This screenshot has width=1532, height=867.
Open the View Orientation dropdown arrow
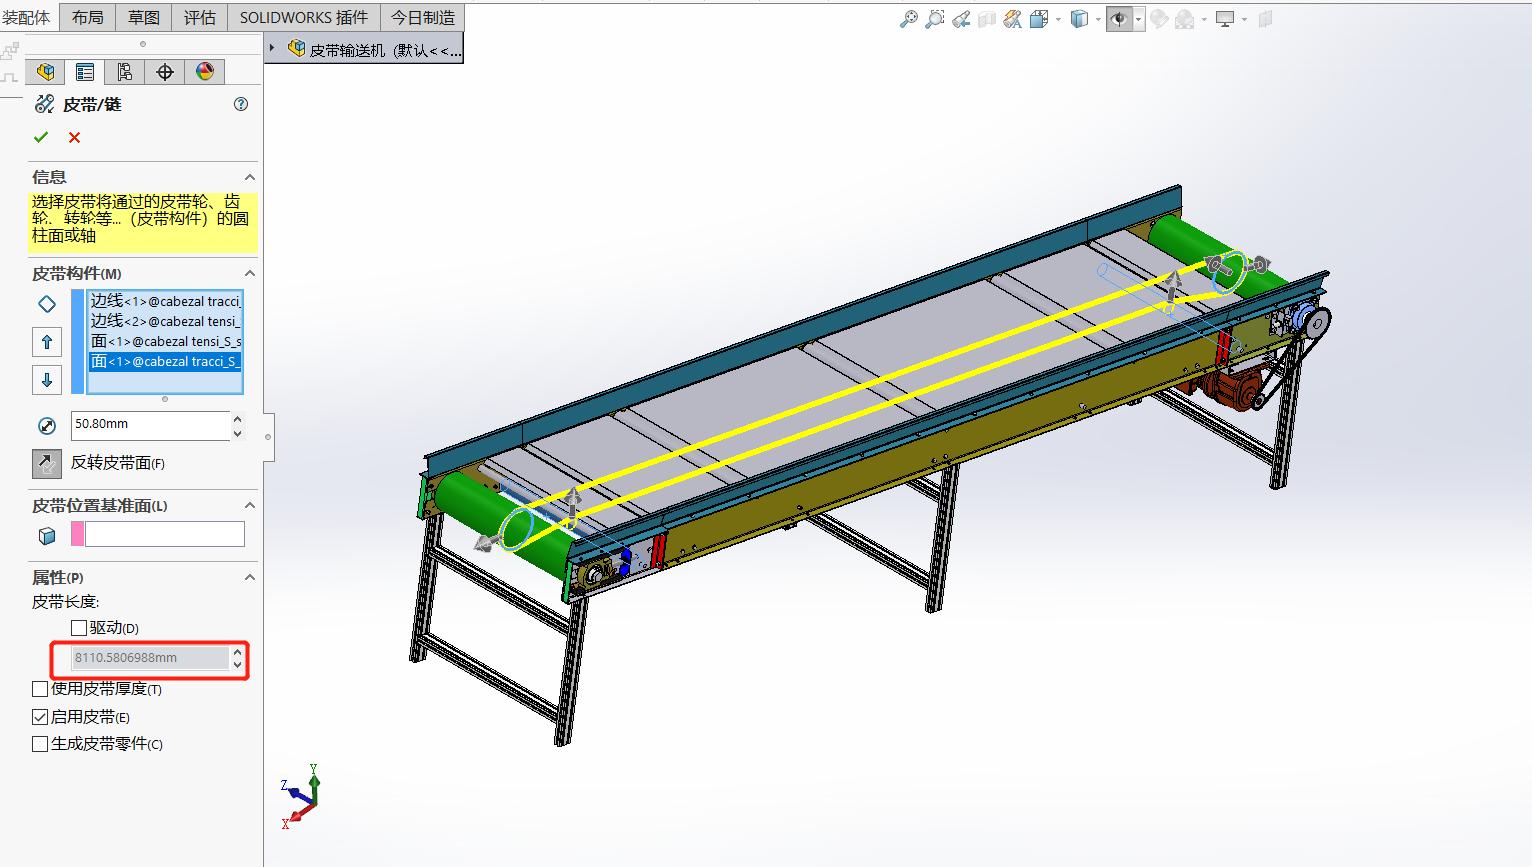coord(1057,19)
